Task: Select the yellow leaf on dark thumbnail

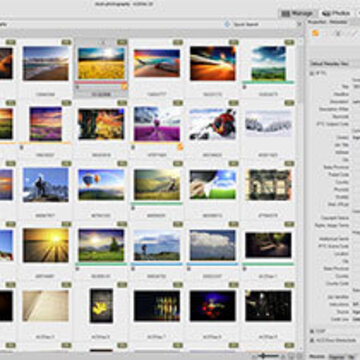Action: 101,306
